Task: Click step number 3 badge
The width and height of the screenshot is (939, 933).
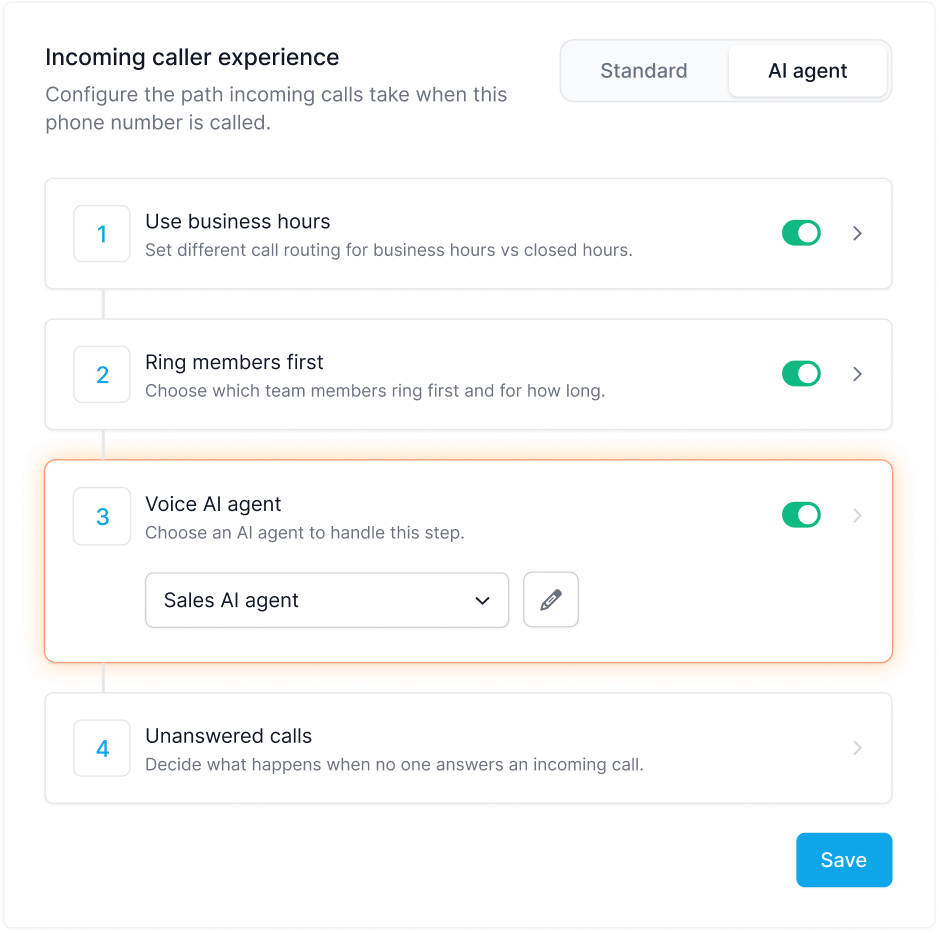Action: tap(102, 516)
